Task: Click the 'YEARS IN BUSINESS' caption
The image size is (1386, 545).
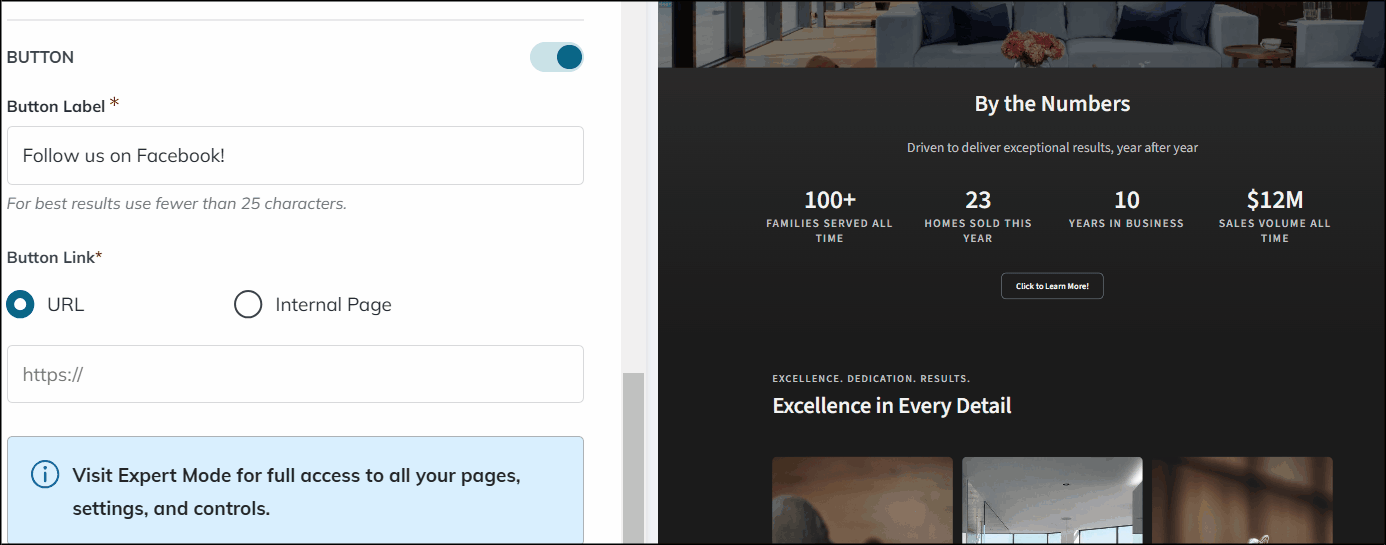Action: [1126, 223]
